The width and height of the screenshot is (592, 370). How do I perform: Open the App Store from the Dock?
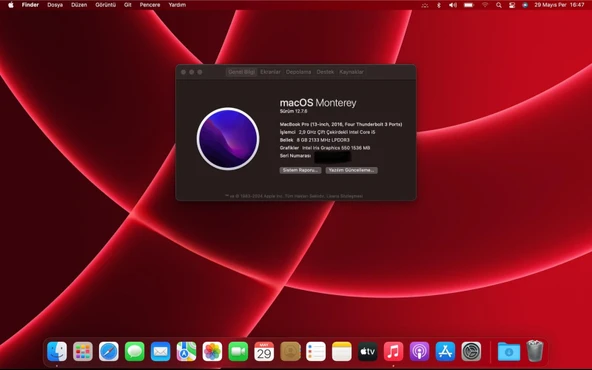[445, 352]
